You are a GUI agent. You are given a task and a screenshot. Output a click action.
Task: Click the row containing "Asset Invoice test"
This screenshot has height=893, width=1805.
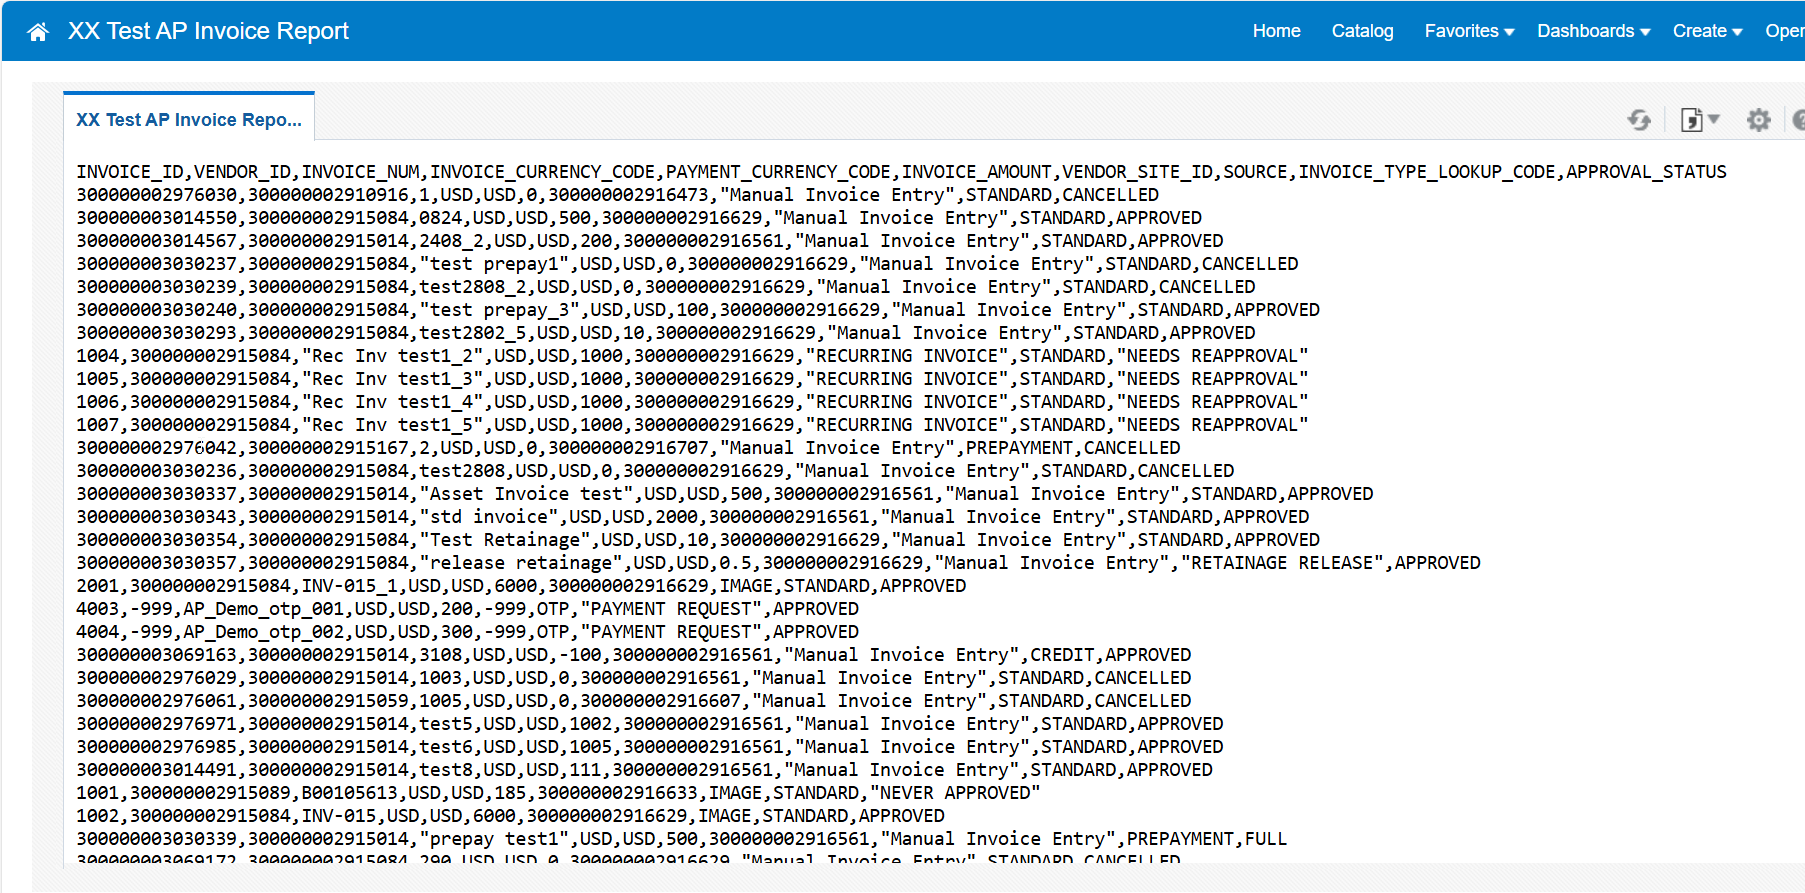(x=725, y=494)
